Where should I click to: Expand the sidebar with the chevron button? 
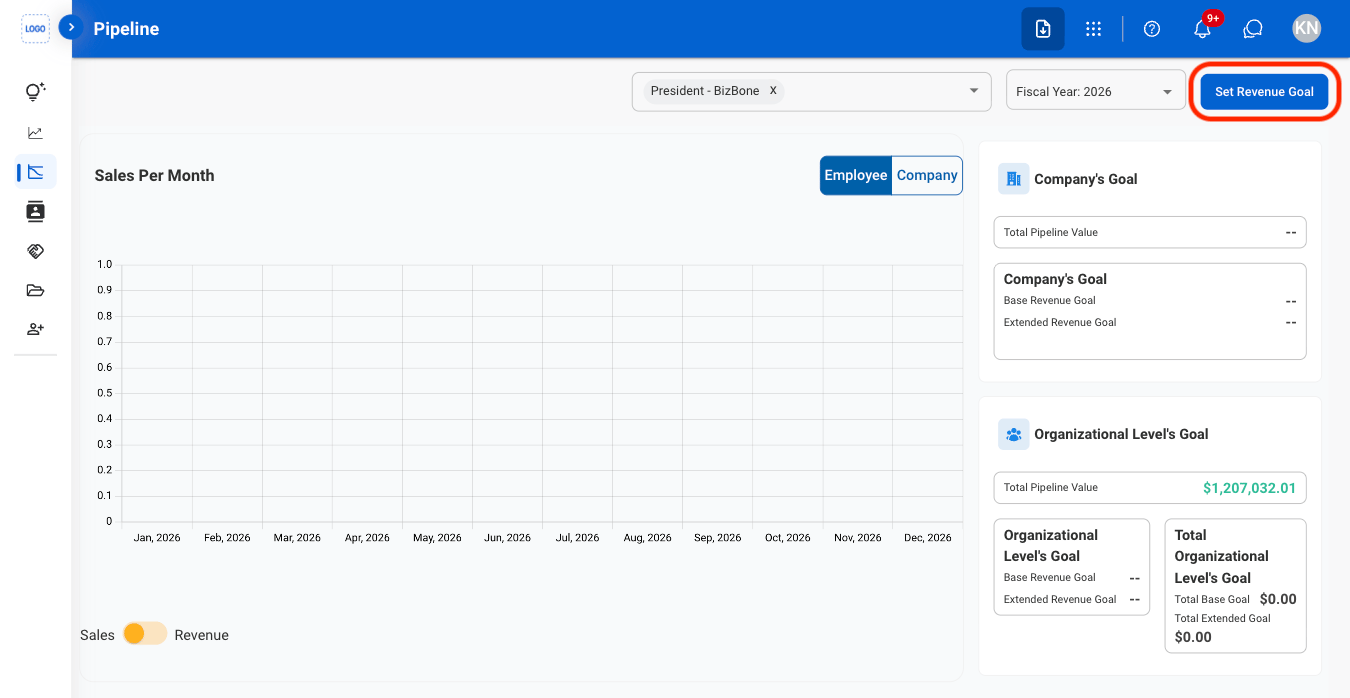pos(70,27)
